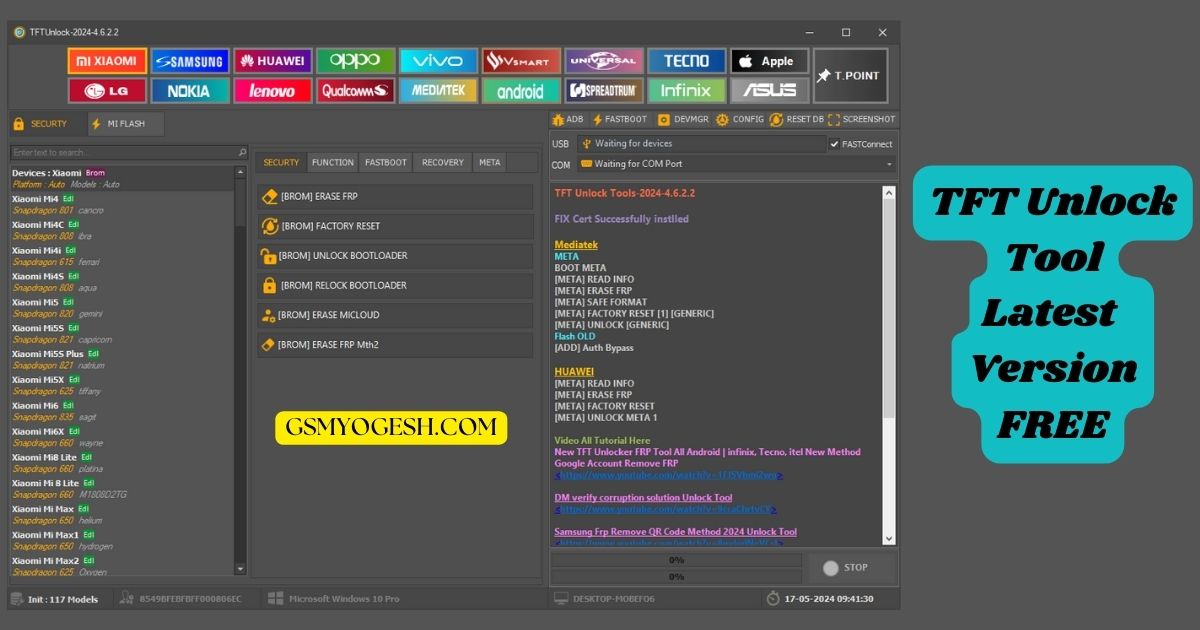Viewport: 1200px width, 630px height.
Task: Select the Vsmart brand button
Action: [521, 61]
